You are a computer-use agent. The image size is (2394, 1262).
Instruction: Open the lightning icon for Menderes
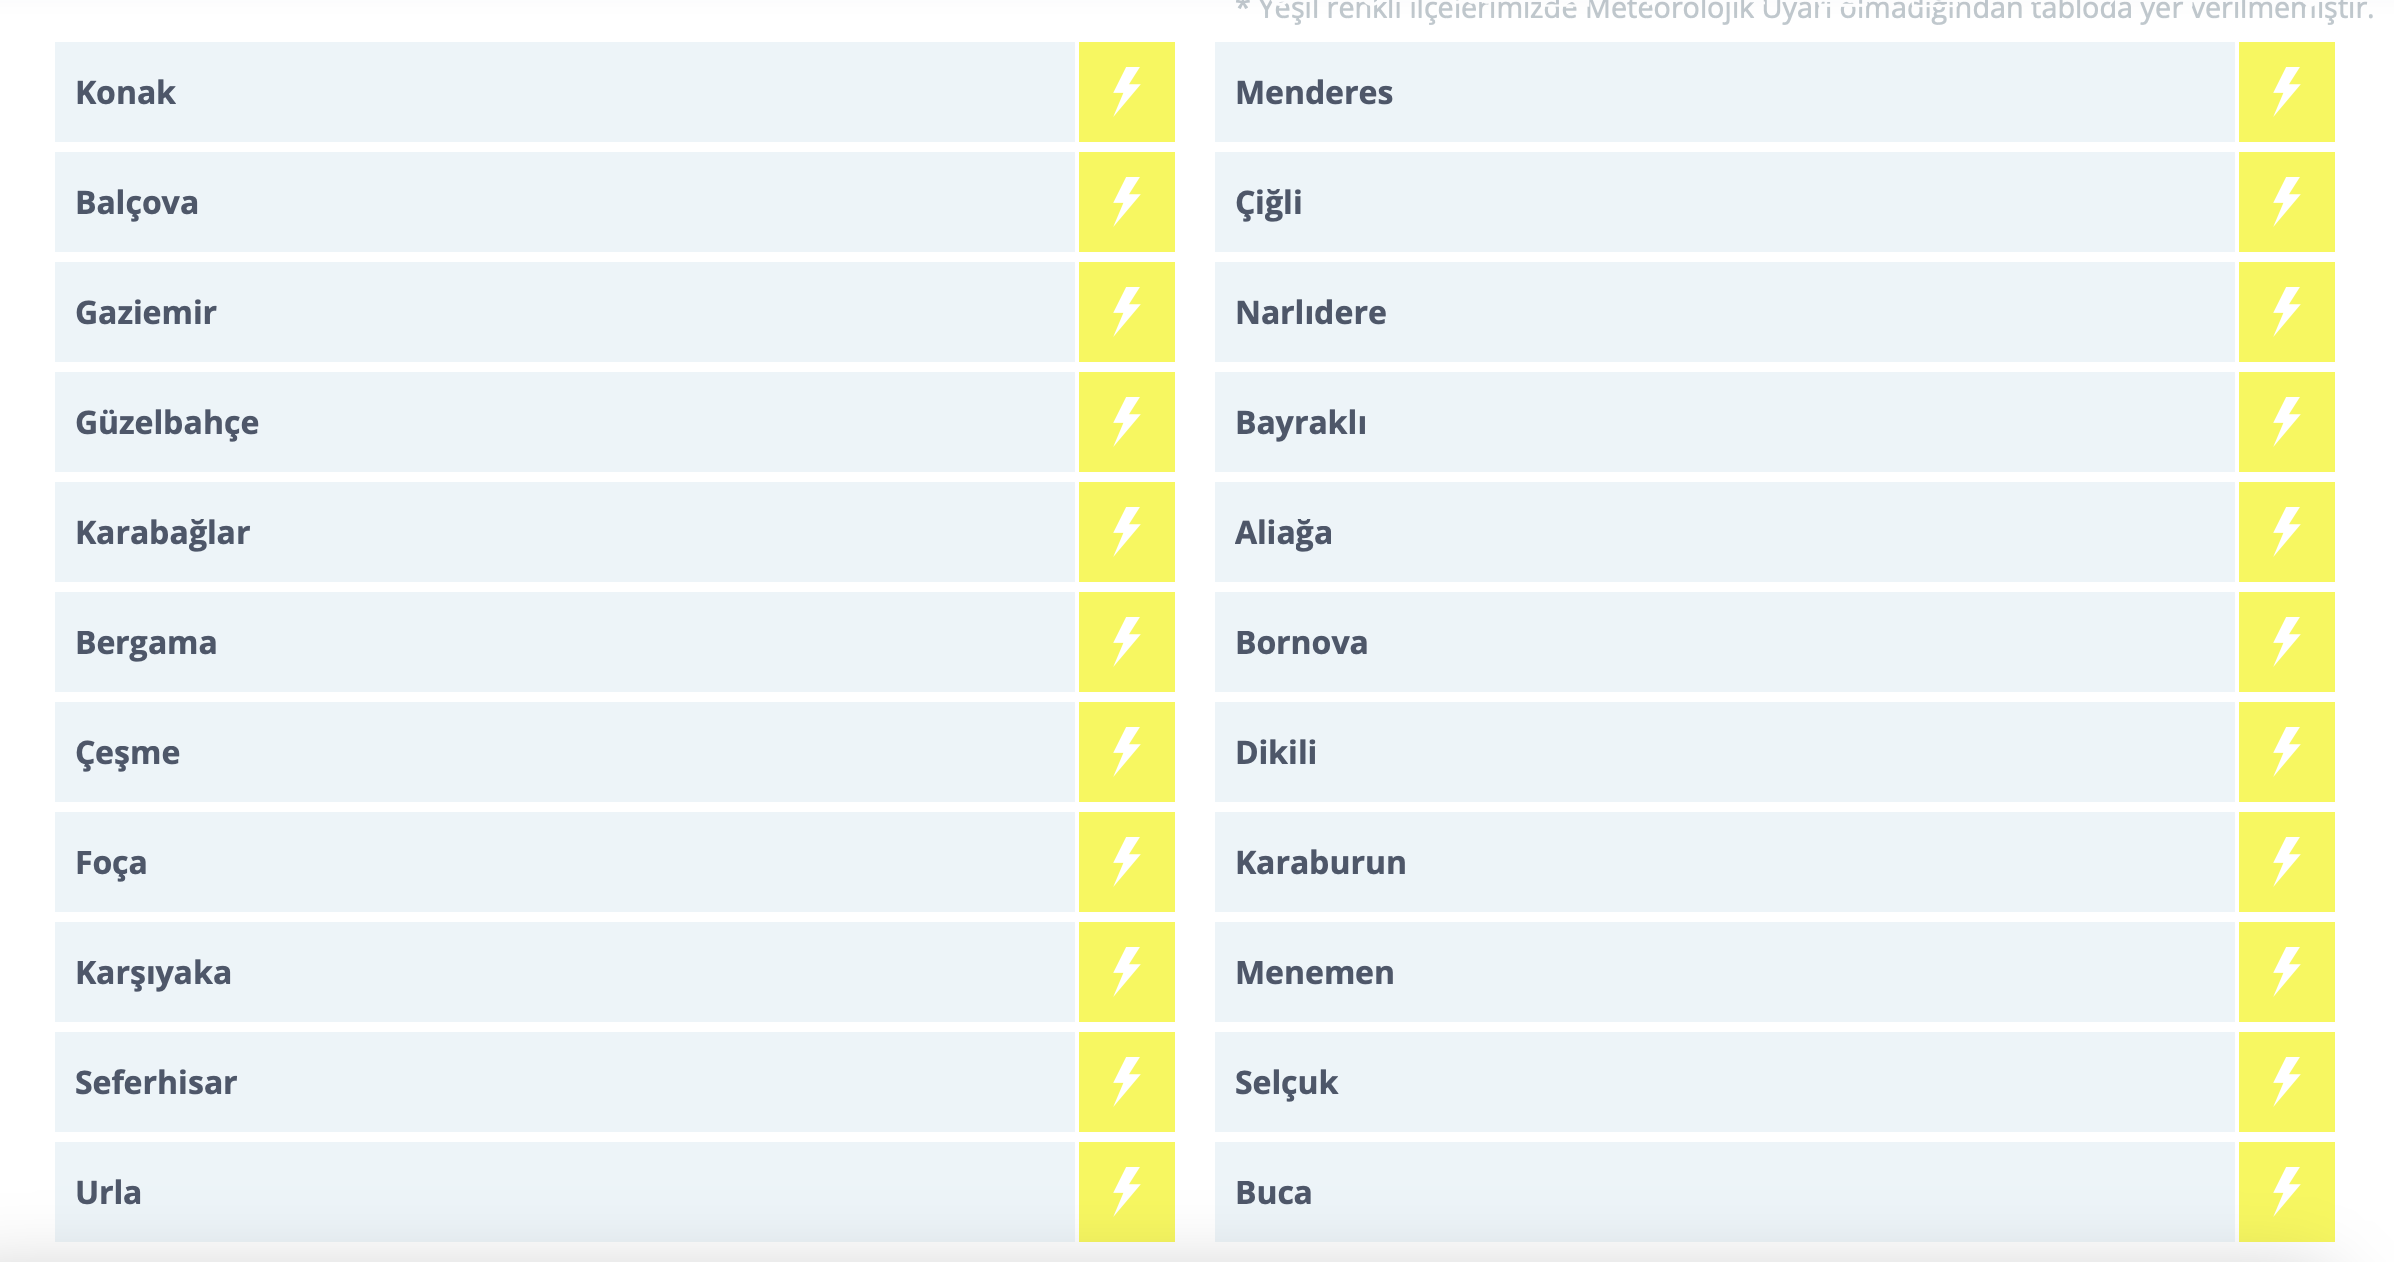2286,92
